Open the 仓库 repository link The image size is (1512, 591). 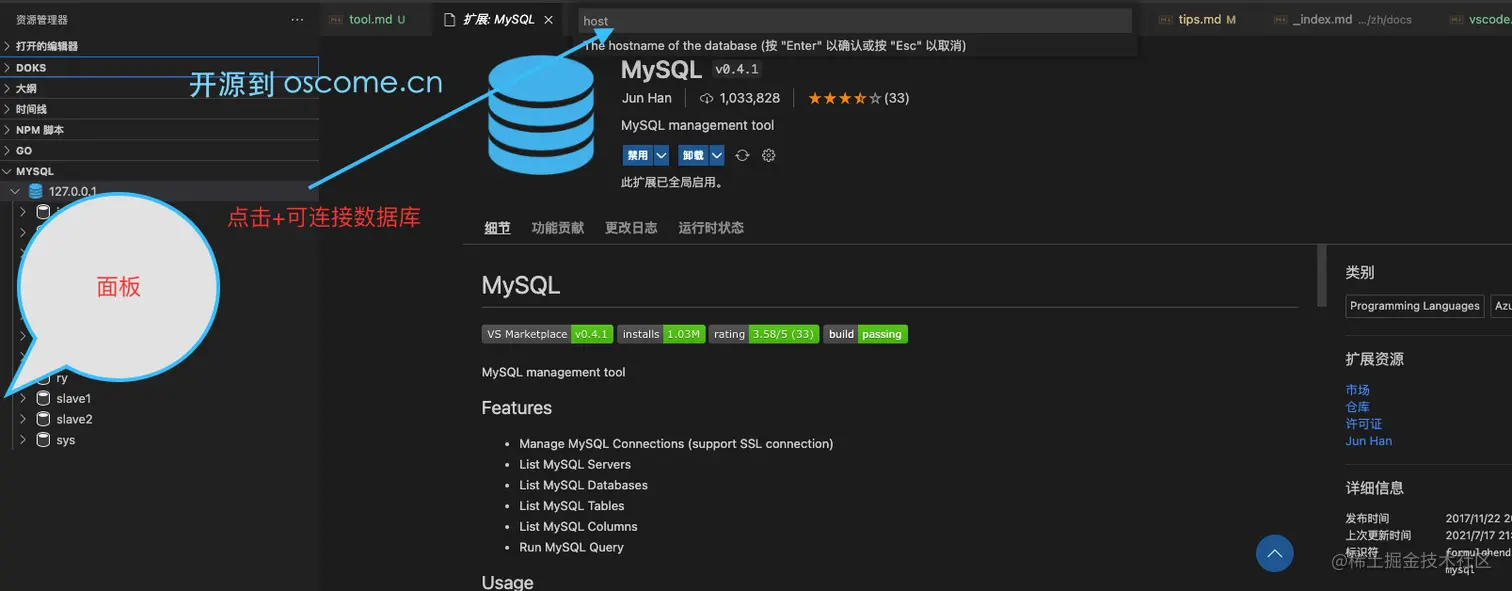coord(1357,407)
